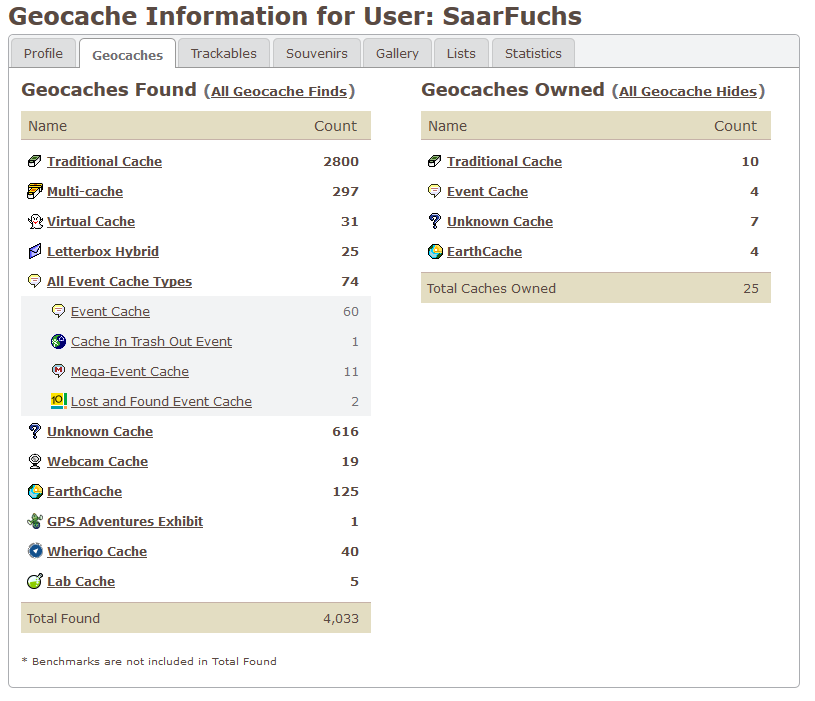Switch to the Profile tab
815x701 pixels.
tap(43, 54)
